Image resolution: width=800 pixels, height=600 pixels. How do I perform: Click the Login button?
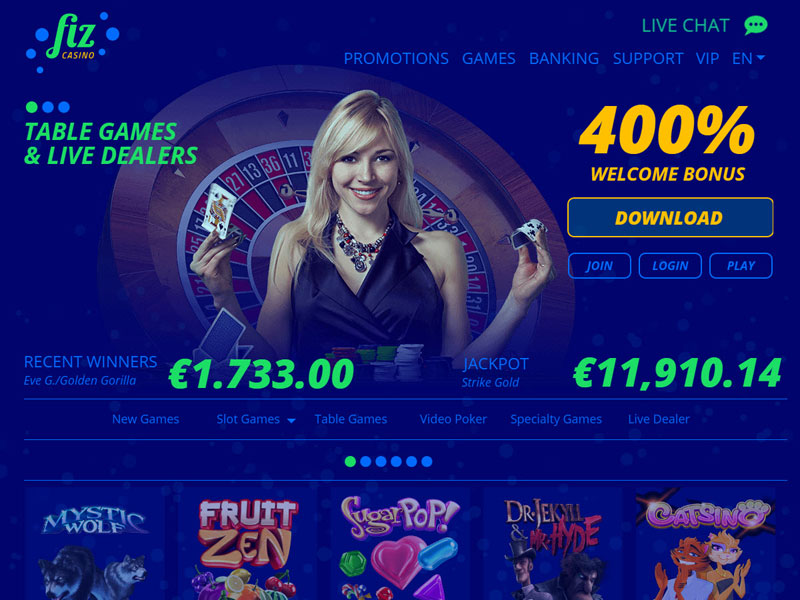(x=670, y=266)
